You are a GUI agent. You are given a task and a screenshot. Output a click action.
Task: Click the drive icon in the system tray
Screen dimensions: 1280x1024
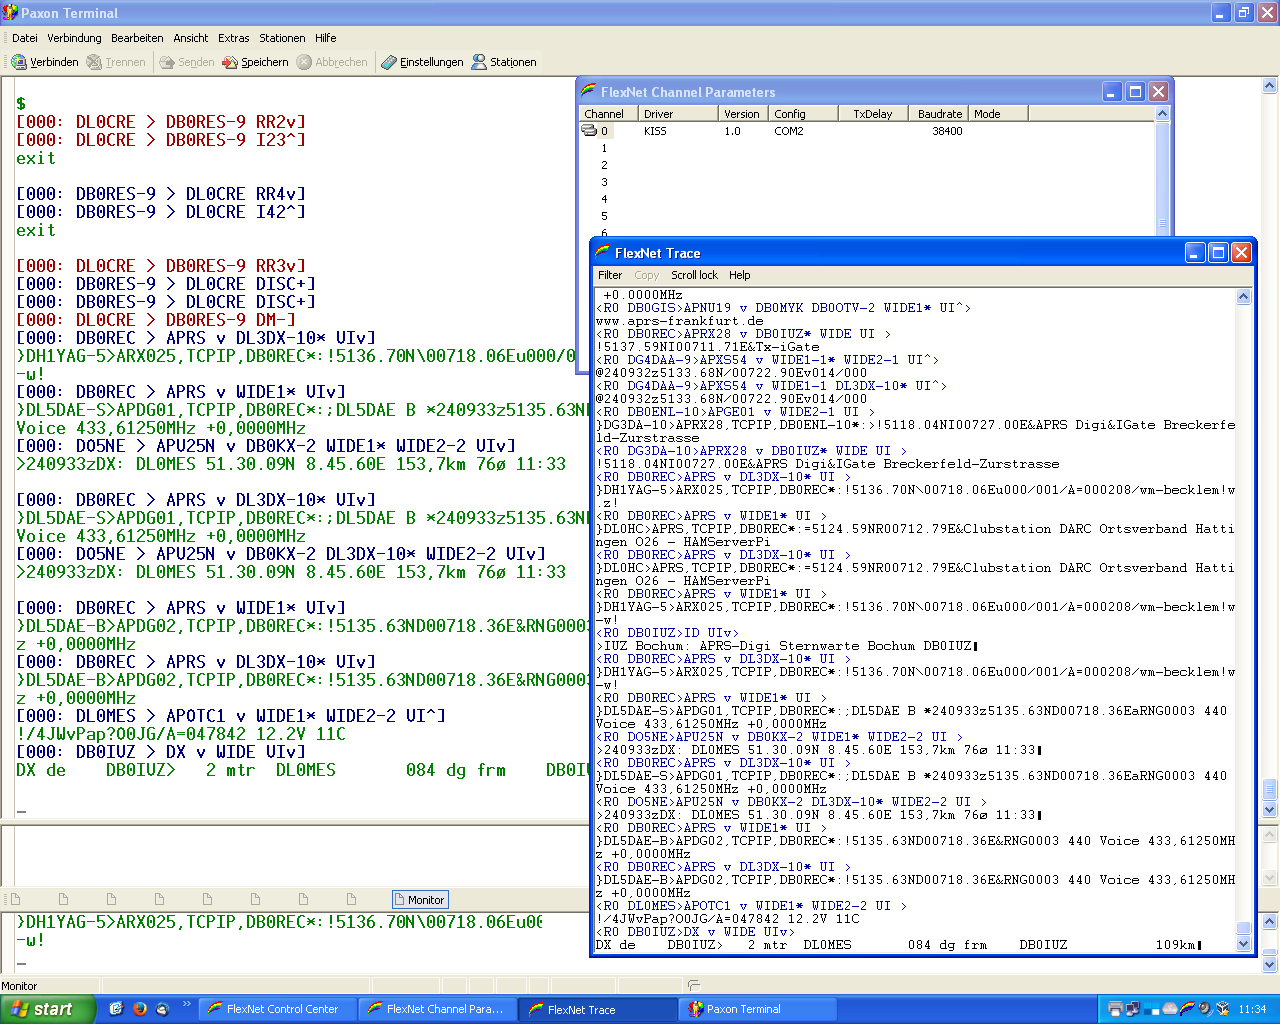tap(1169, 1009)
